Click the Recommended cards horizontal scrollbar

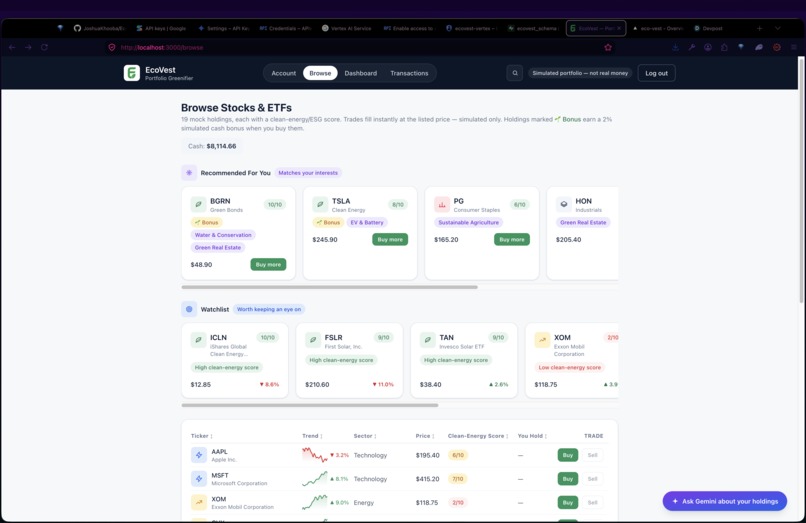(329, 287)
